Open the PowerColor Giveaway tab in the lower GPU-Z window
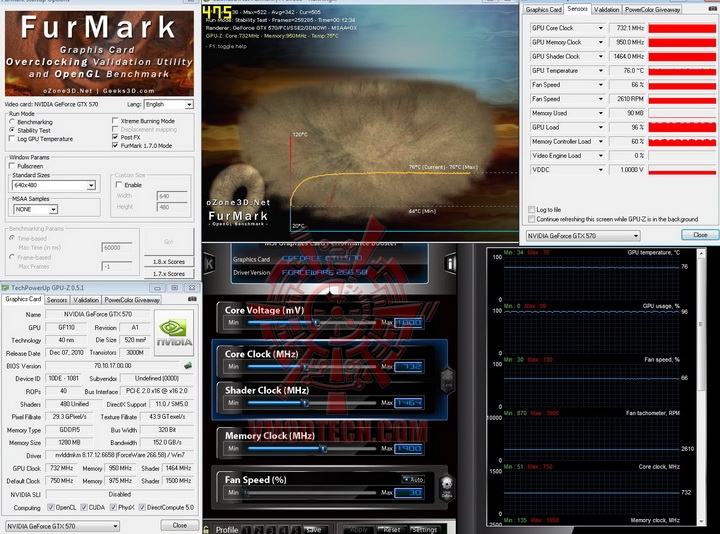The height and width of the screenshot is (534, 720). [132, 300]
